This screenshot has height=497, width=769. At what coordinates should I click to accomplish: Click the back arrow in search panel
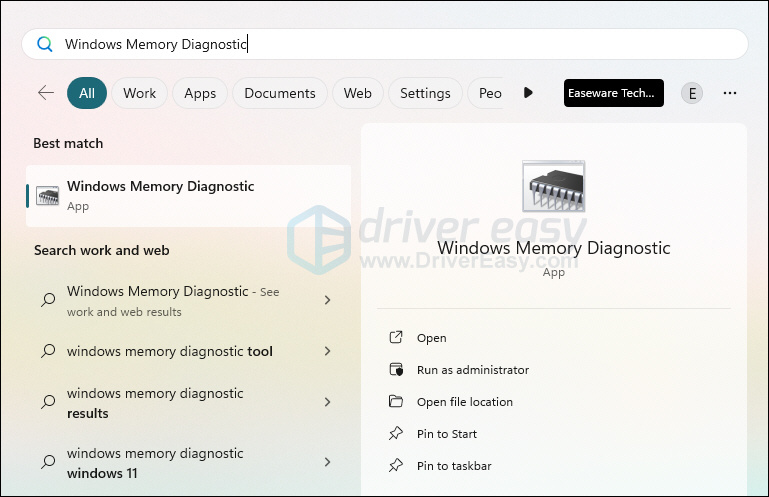click(46, 93)
